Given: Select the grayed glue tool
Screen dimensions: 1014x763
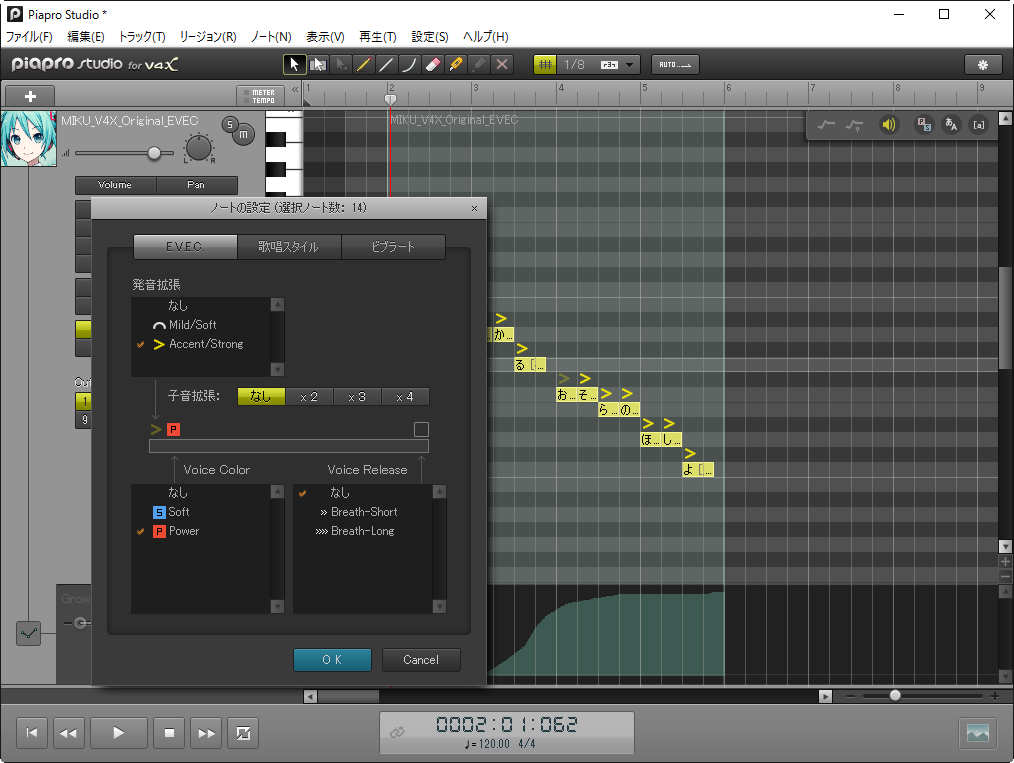Looking at the screenshot, I should tap(479, 64).
